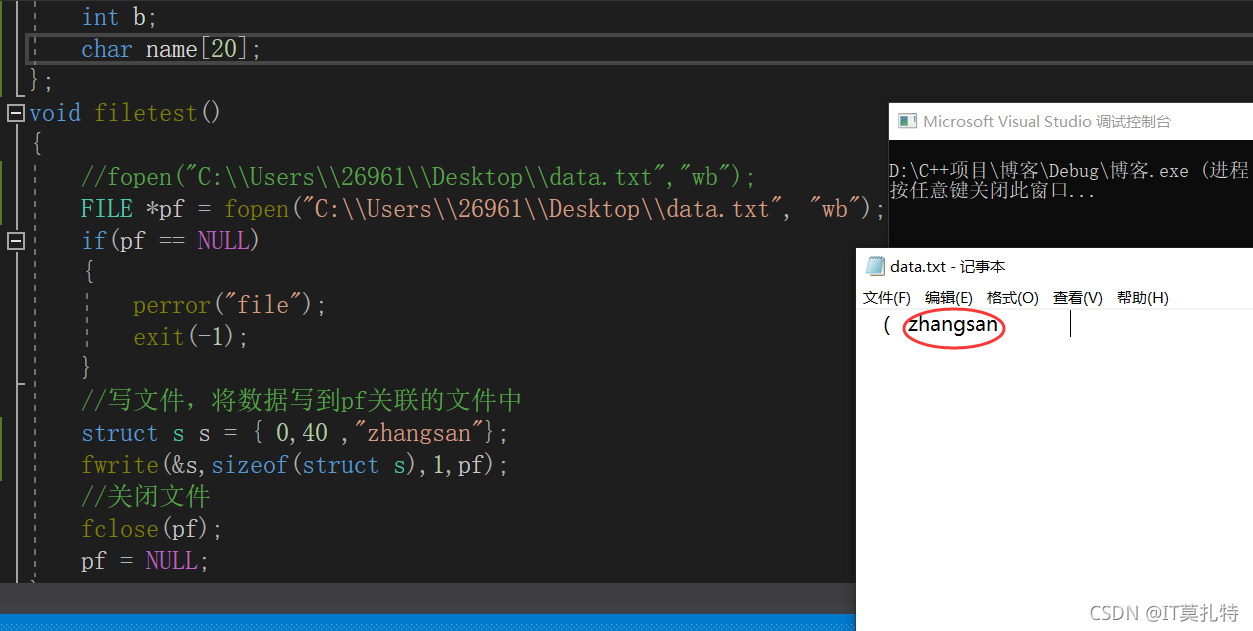Click the debug console window icon
1253x631 pixels.
click(907, 121)
